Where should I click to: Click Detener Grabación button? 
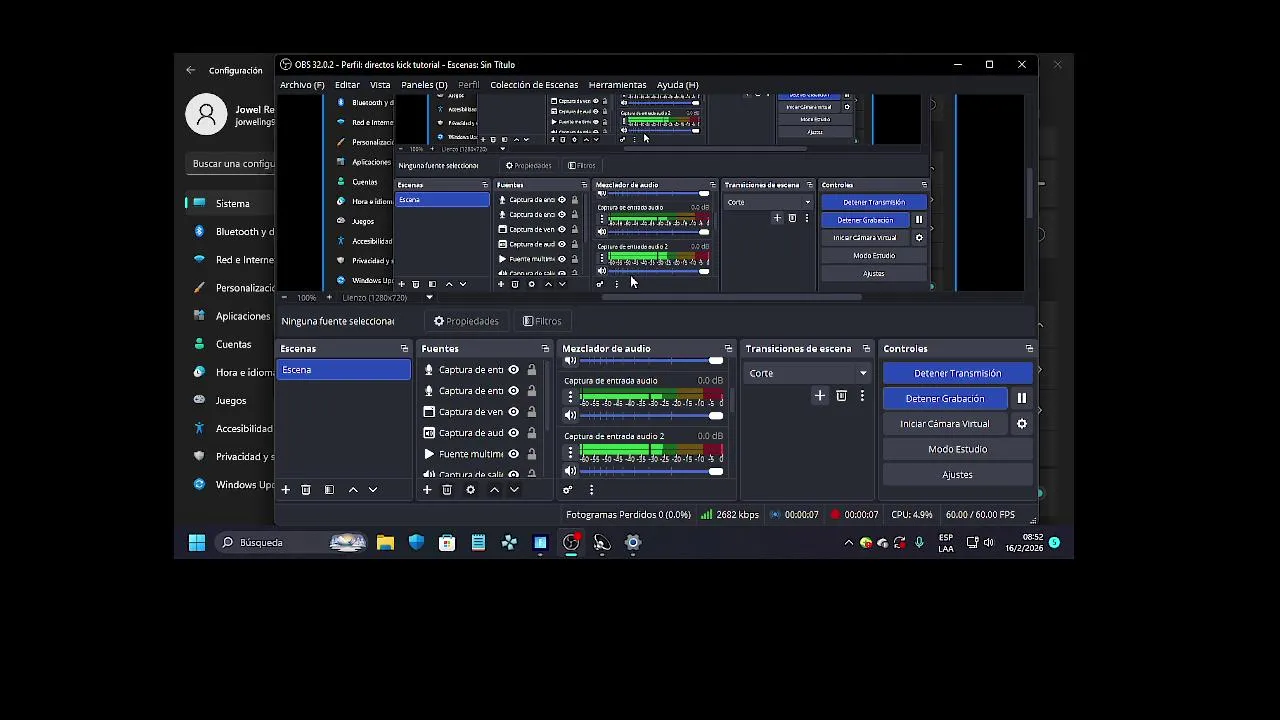point(945,398)
